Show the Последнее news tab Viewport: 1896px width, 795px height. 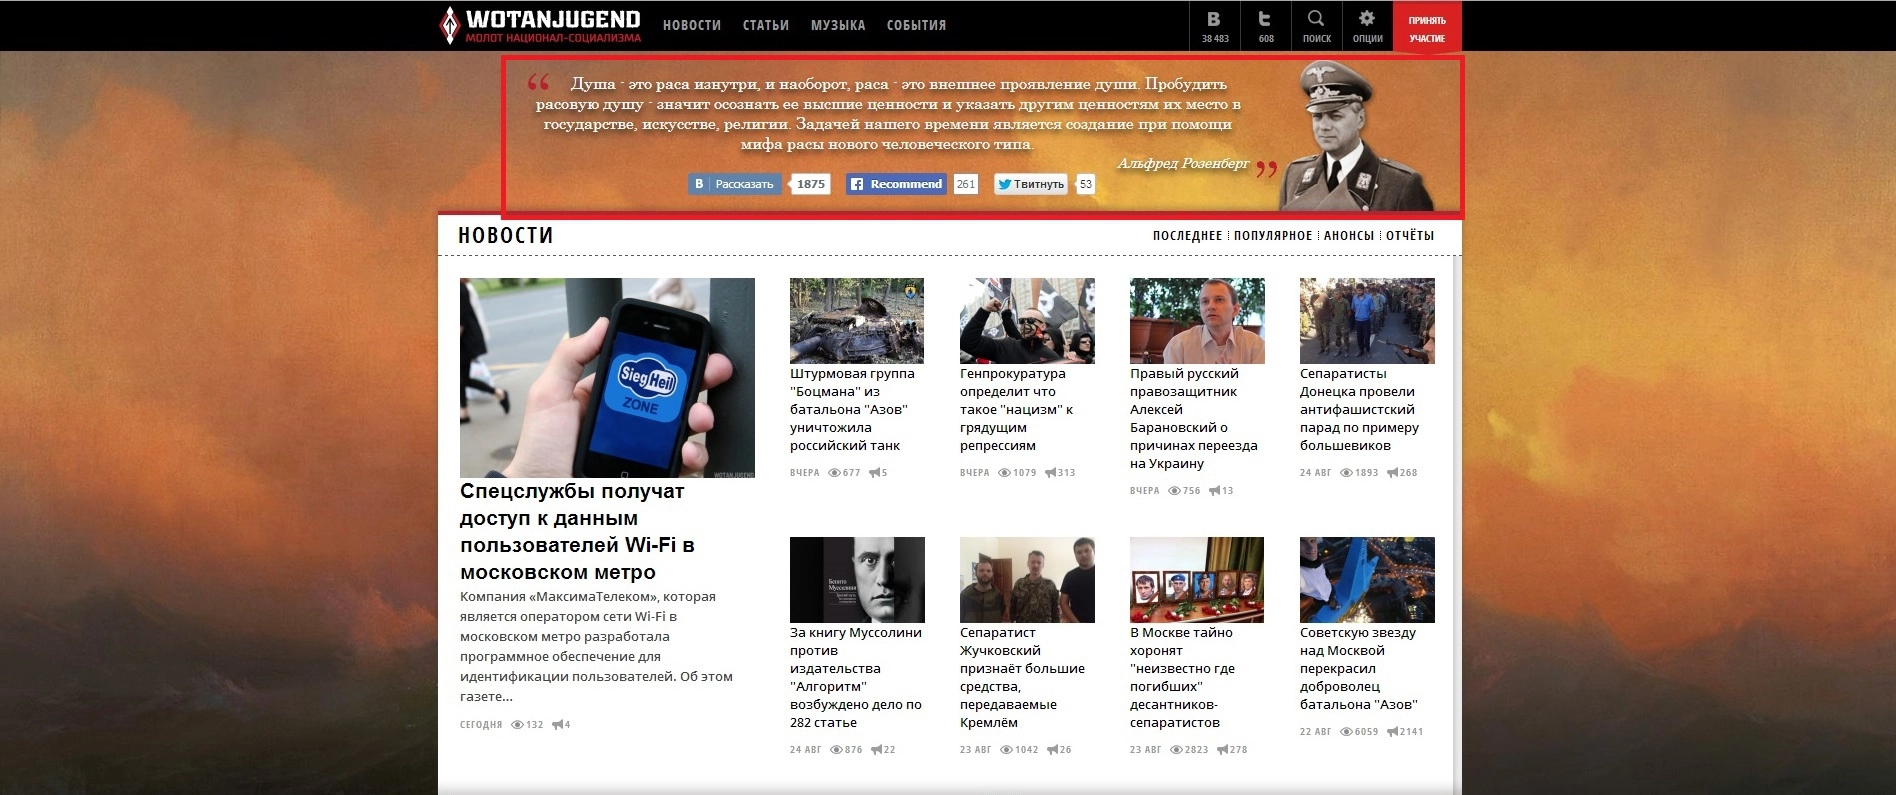point(1187,236)
